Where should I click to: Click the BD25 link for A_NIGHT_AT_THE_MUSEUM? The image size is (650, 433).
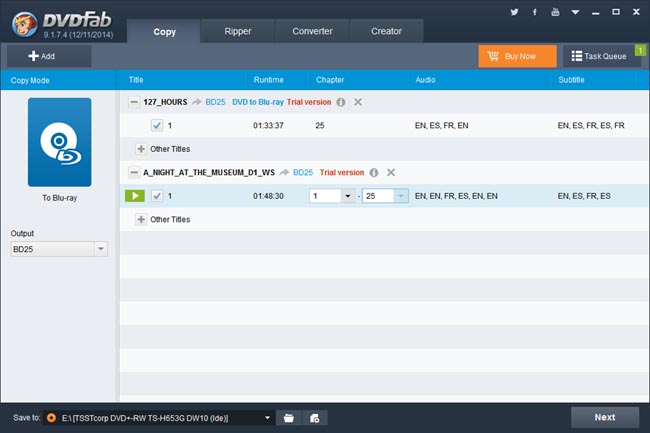pos(303,172)
